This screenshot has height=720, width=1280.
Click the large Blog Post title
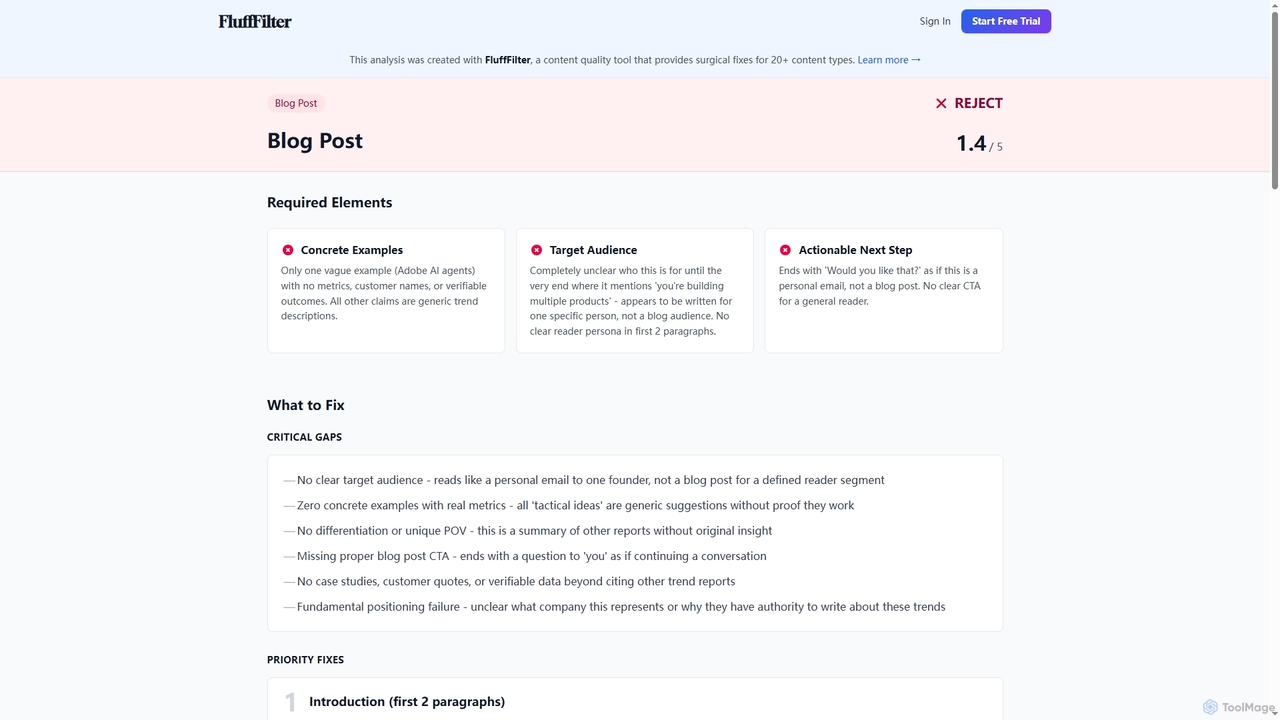(x=315, y=141)
